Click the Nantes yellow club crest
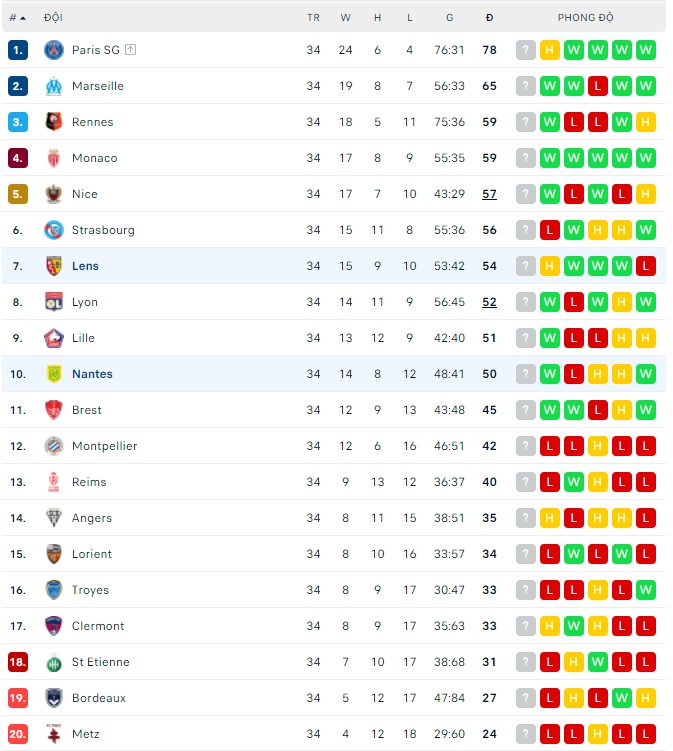The height and width of the screenshot is (751, 673). [54, 374]
